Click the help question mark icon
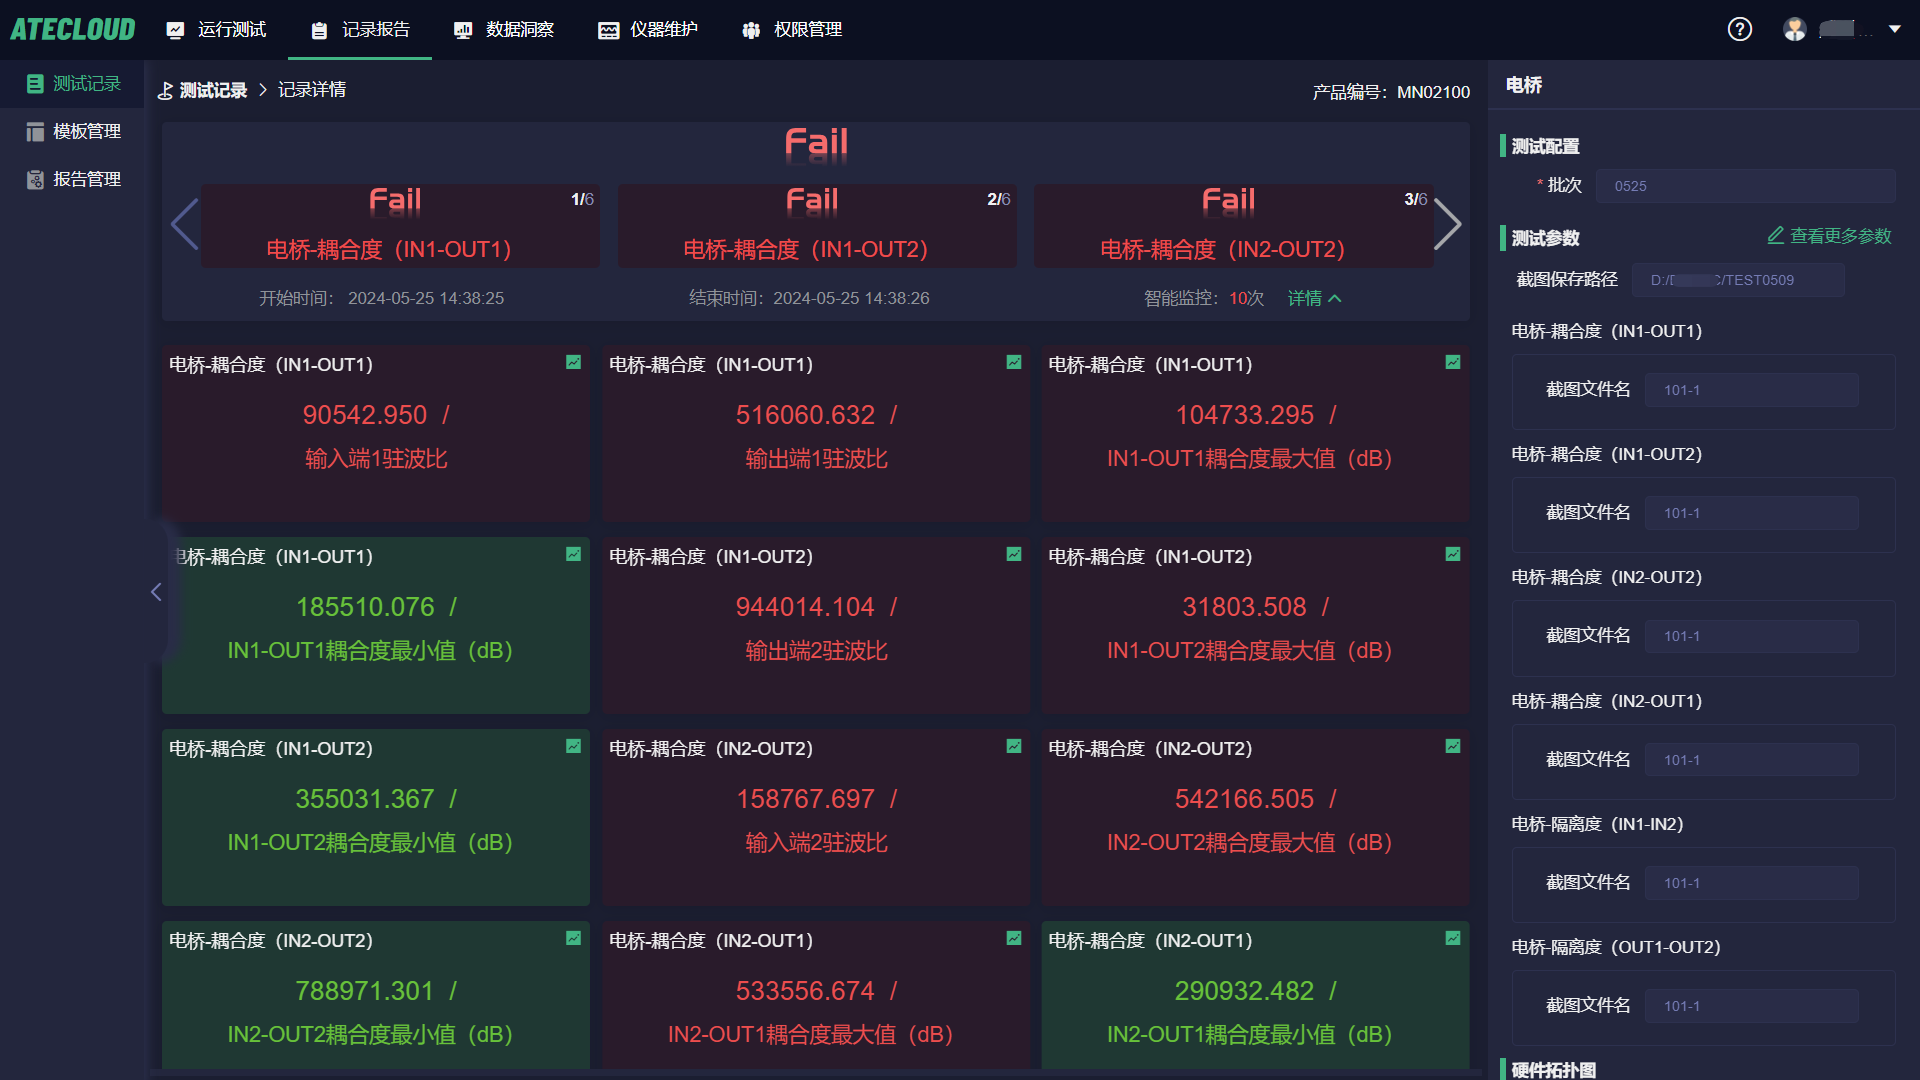Screen dimensions: 1920x1080 1739,29
